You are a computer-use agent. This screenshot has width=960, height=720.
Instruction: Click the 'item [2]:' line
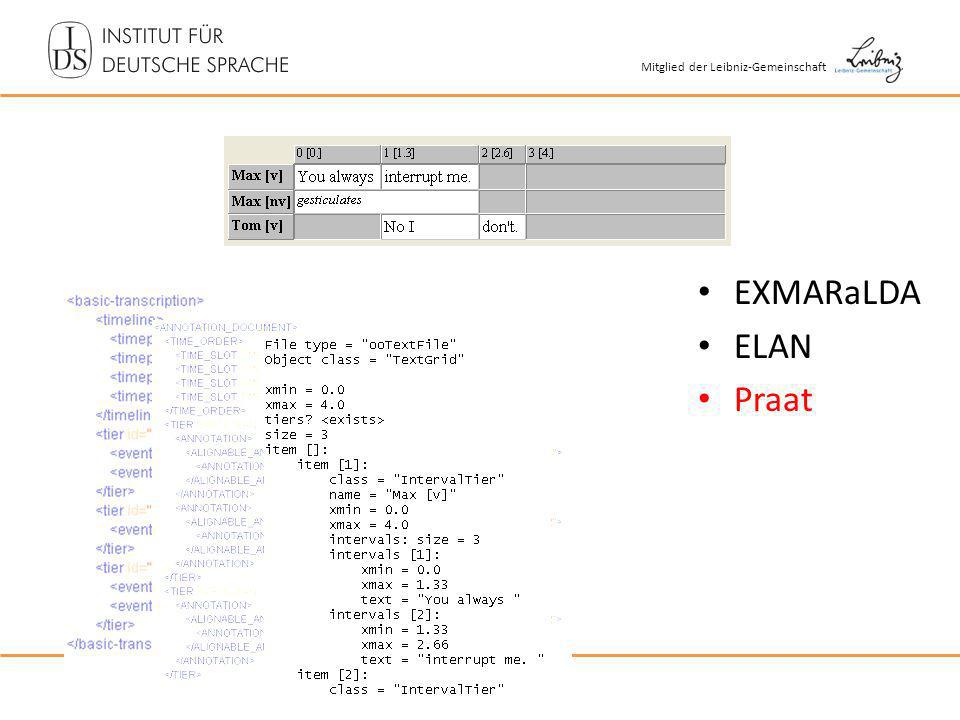[x=332, y=675]
